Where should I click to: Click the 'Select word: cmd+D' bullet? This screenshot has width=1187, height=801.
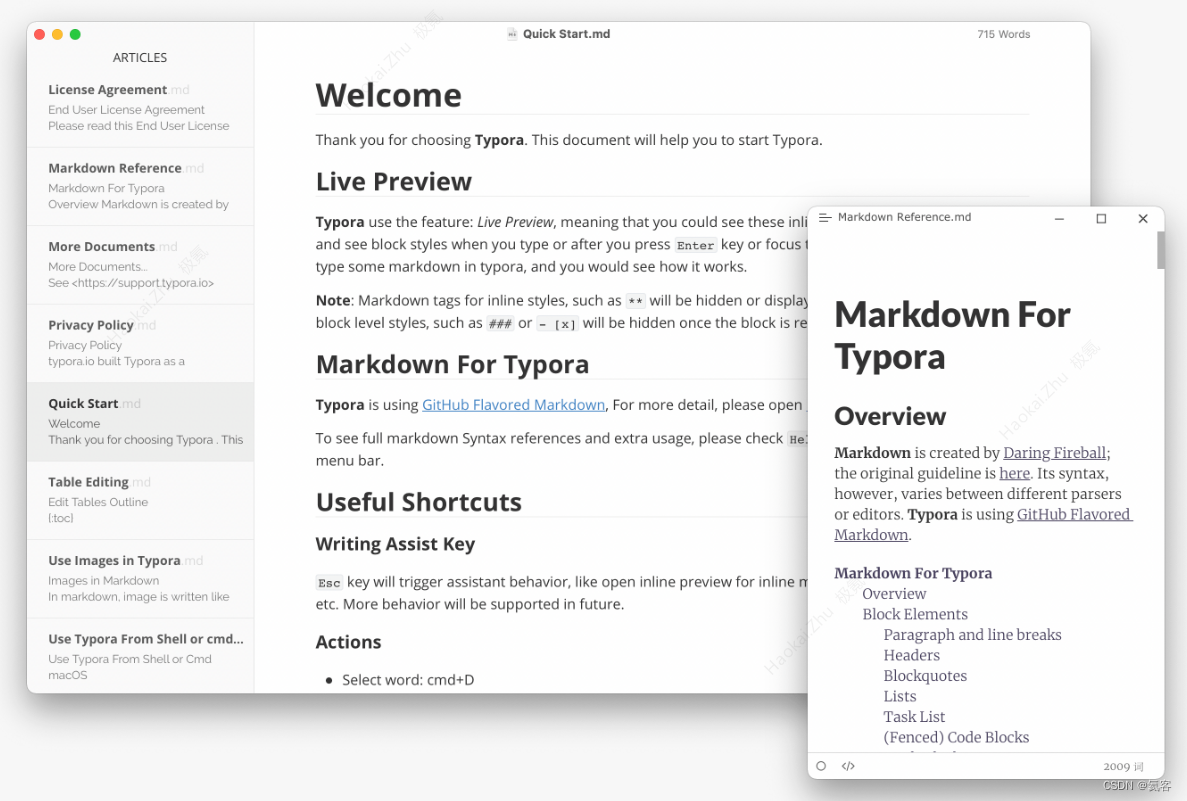click(x=408, y=680)
